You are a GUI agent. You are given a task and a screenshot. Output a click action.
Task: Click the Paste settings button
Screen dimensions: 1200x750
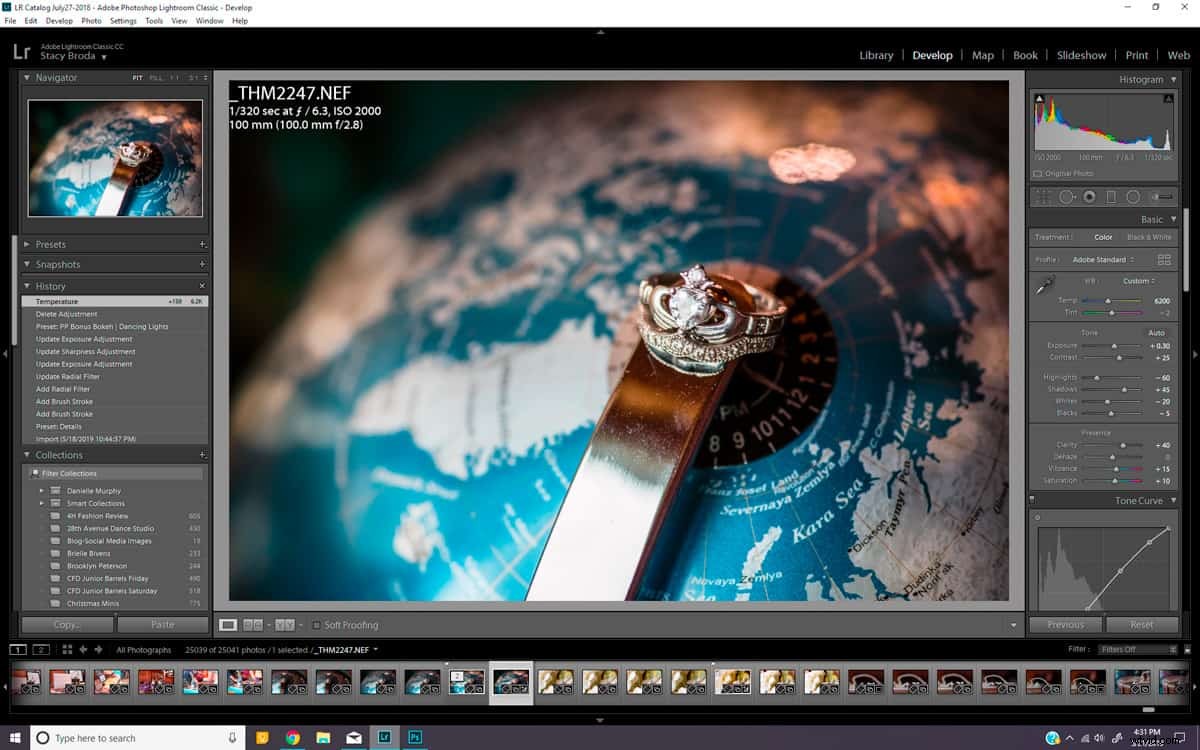pos(163,623)
